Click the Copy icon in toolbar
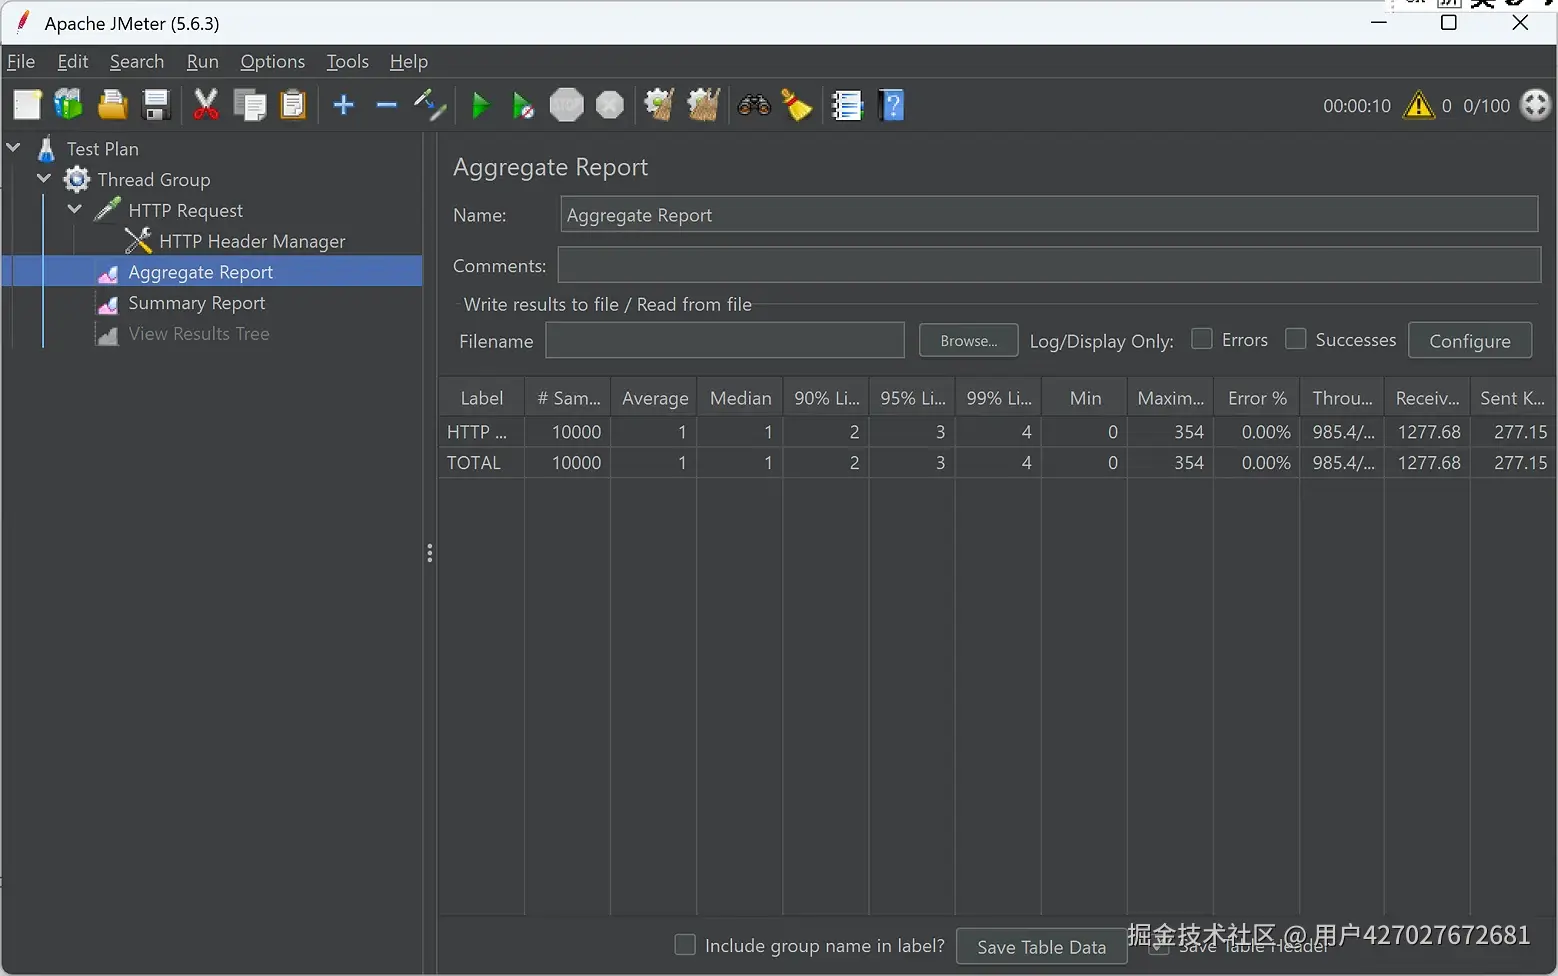The height and width of the screenshot is (976, 1558). (x=249, y=105)
